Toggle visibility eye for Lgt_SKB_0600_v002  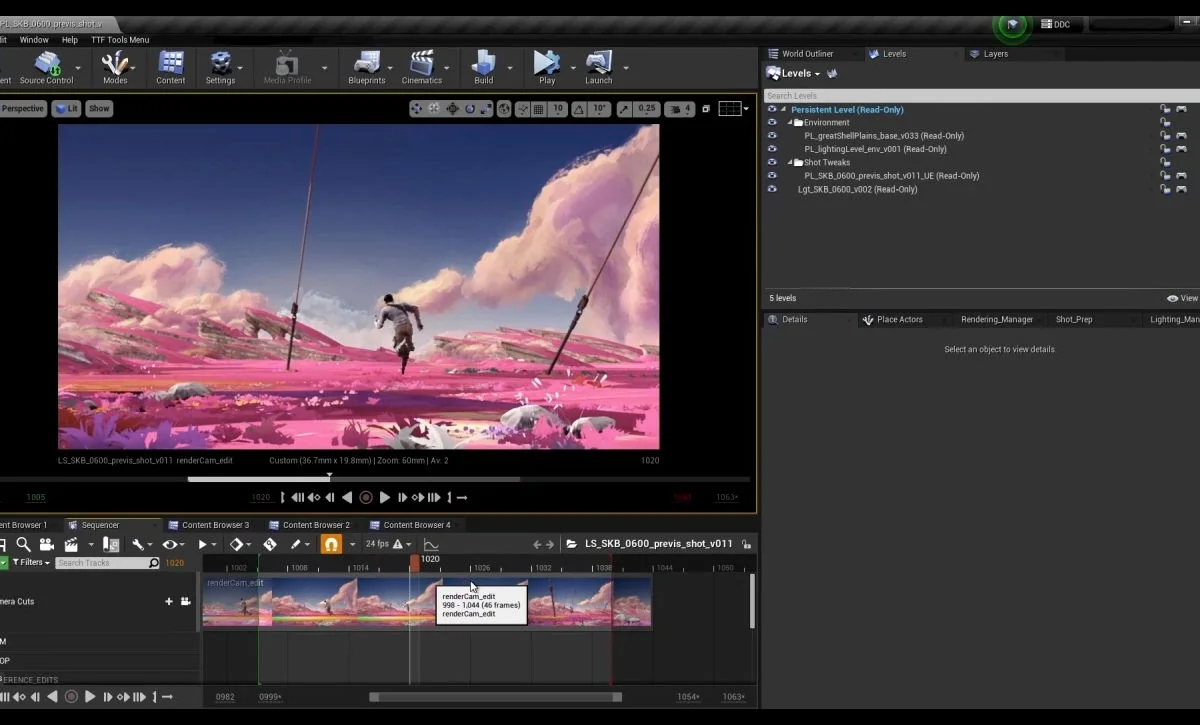click(772, 188)
